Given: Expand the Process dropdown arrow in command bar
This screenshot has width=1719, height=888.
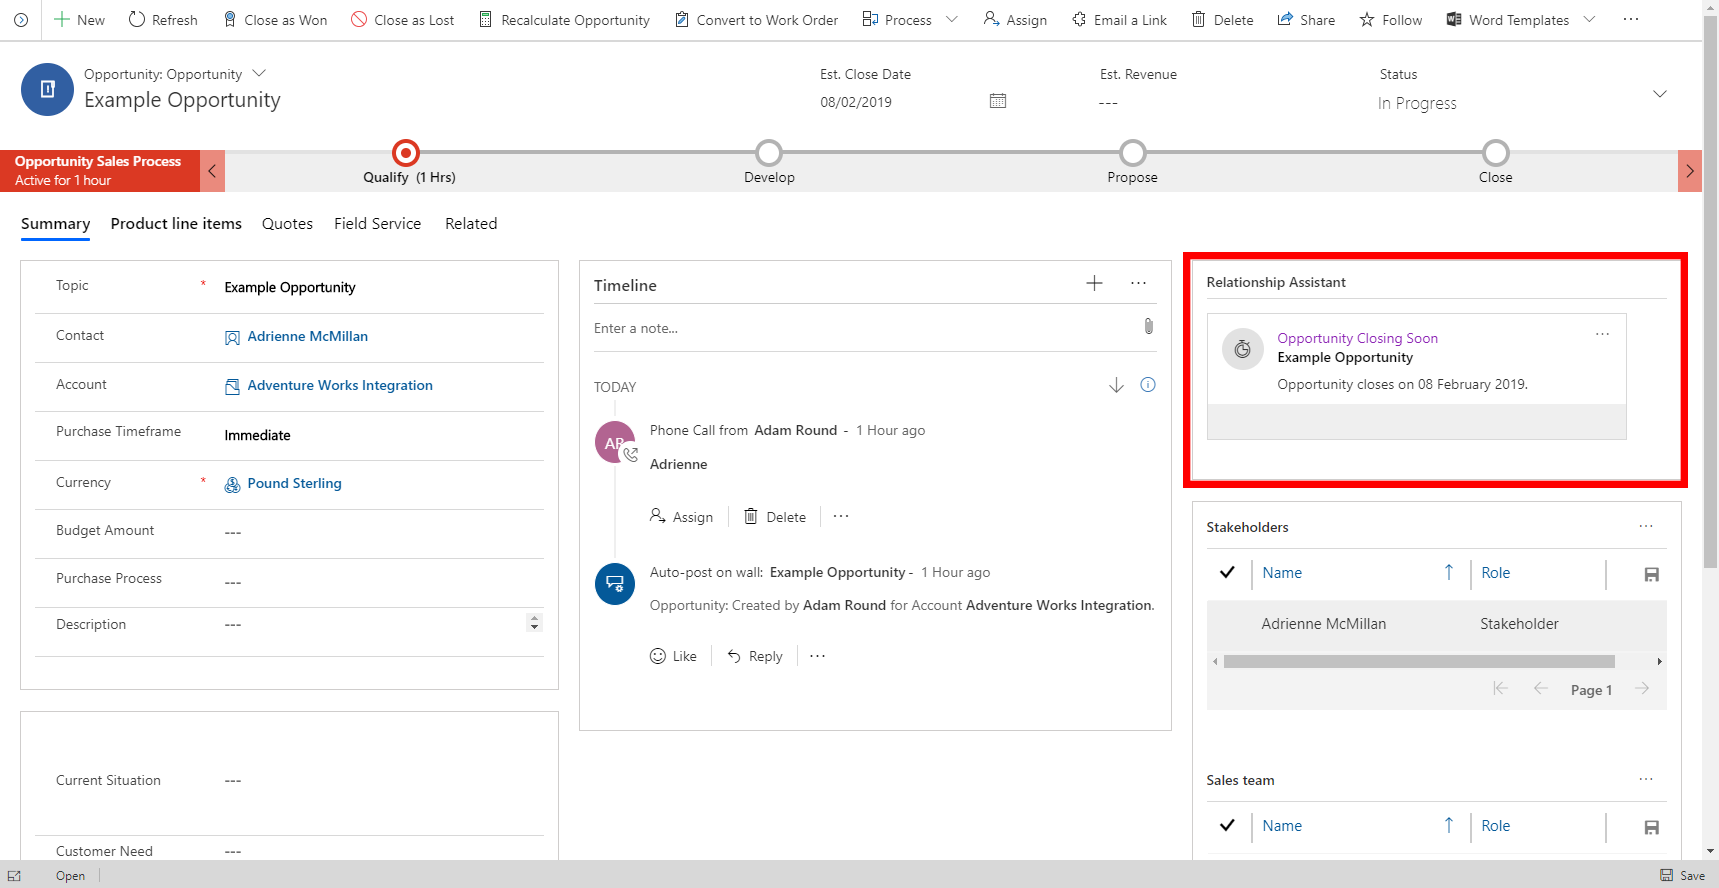Looking at the screenshot, I should tap(951, 20).
